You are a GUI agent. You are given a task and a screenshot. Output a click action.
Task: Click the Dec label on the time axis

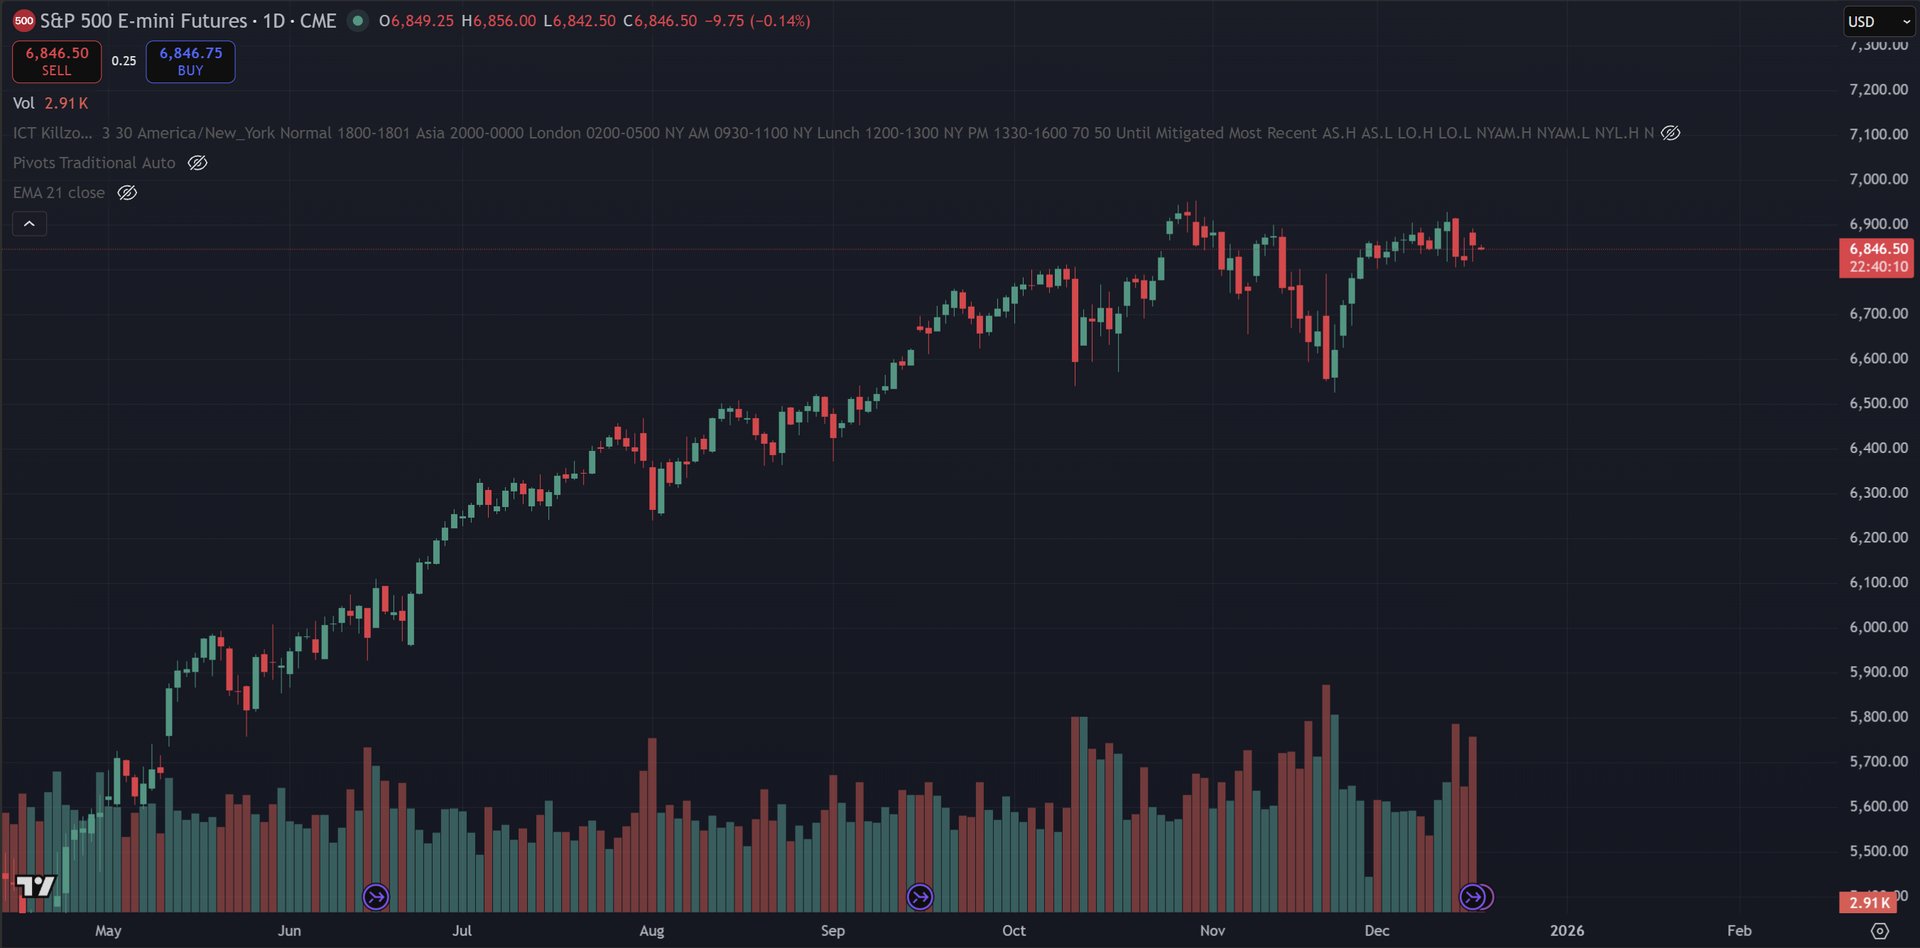1377,931
